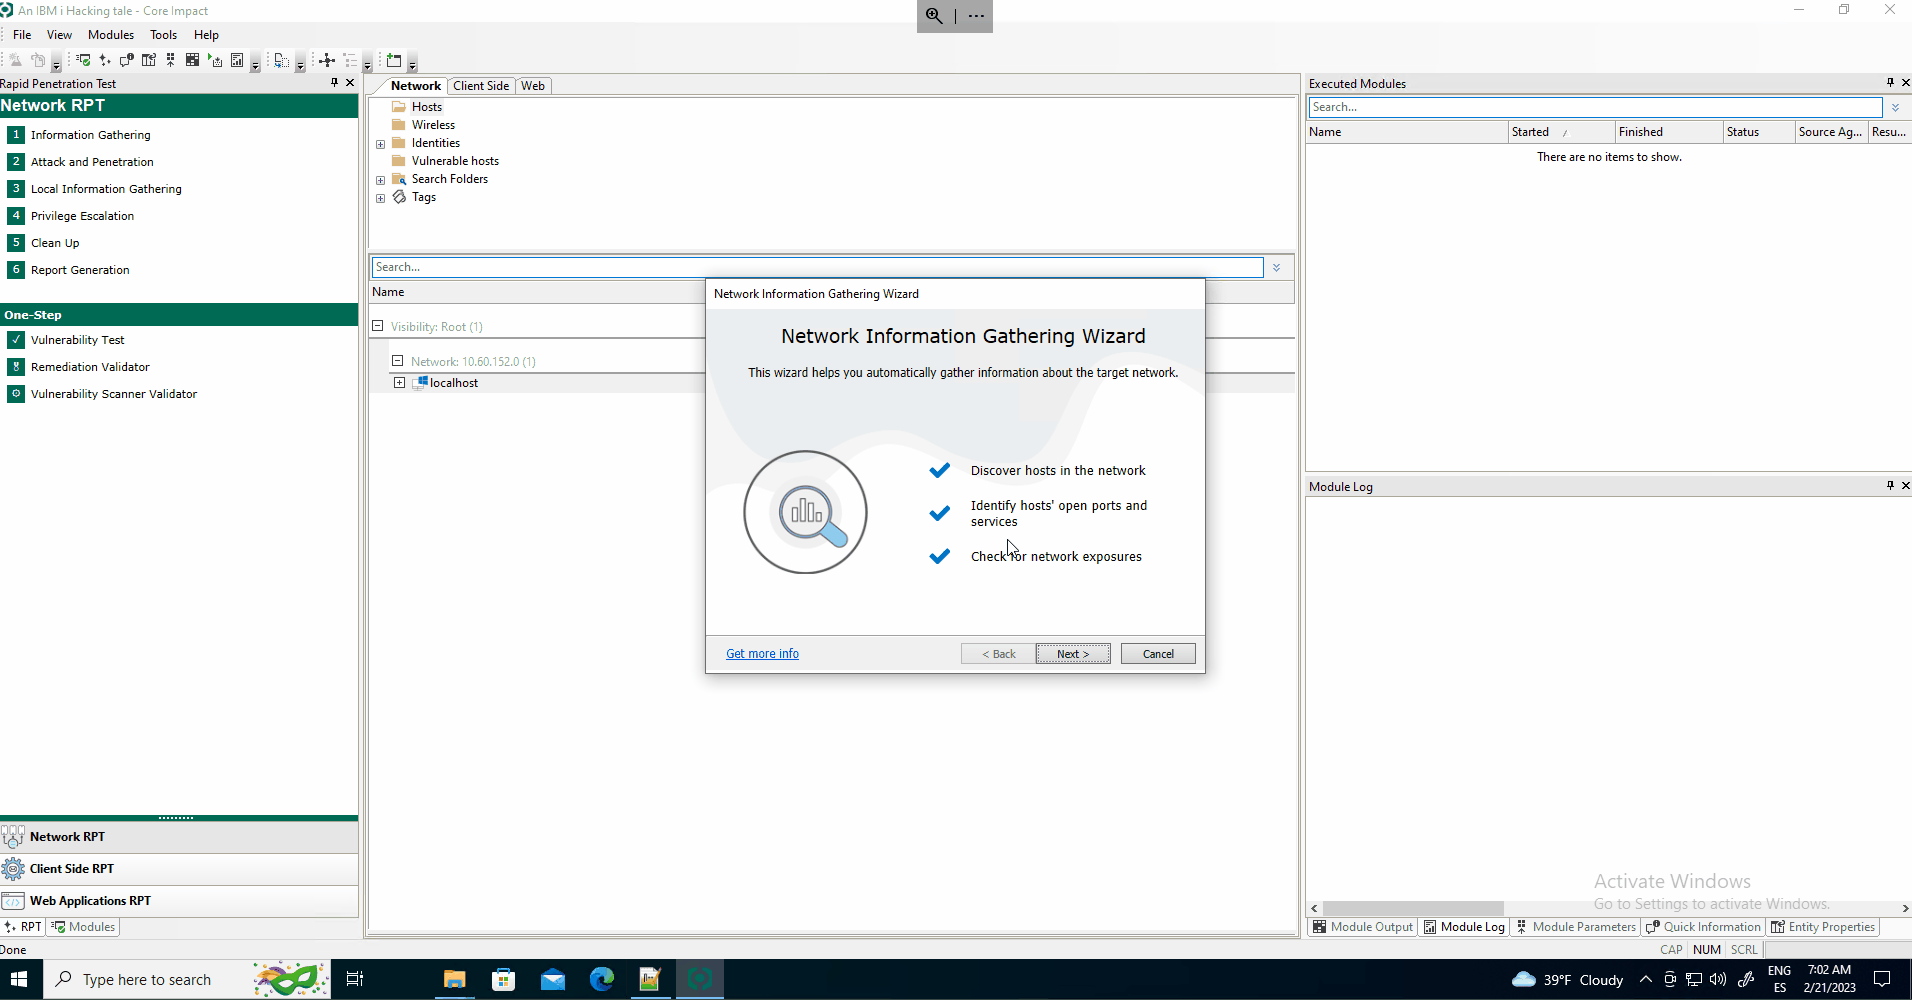The image size is (1912, 1000).
Task: Open the Network RPT section icon
Action: [x=13, y=837]
